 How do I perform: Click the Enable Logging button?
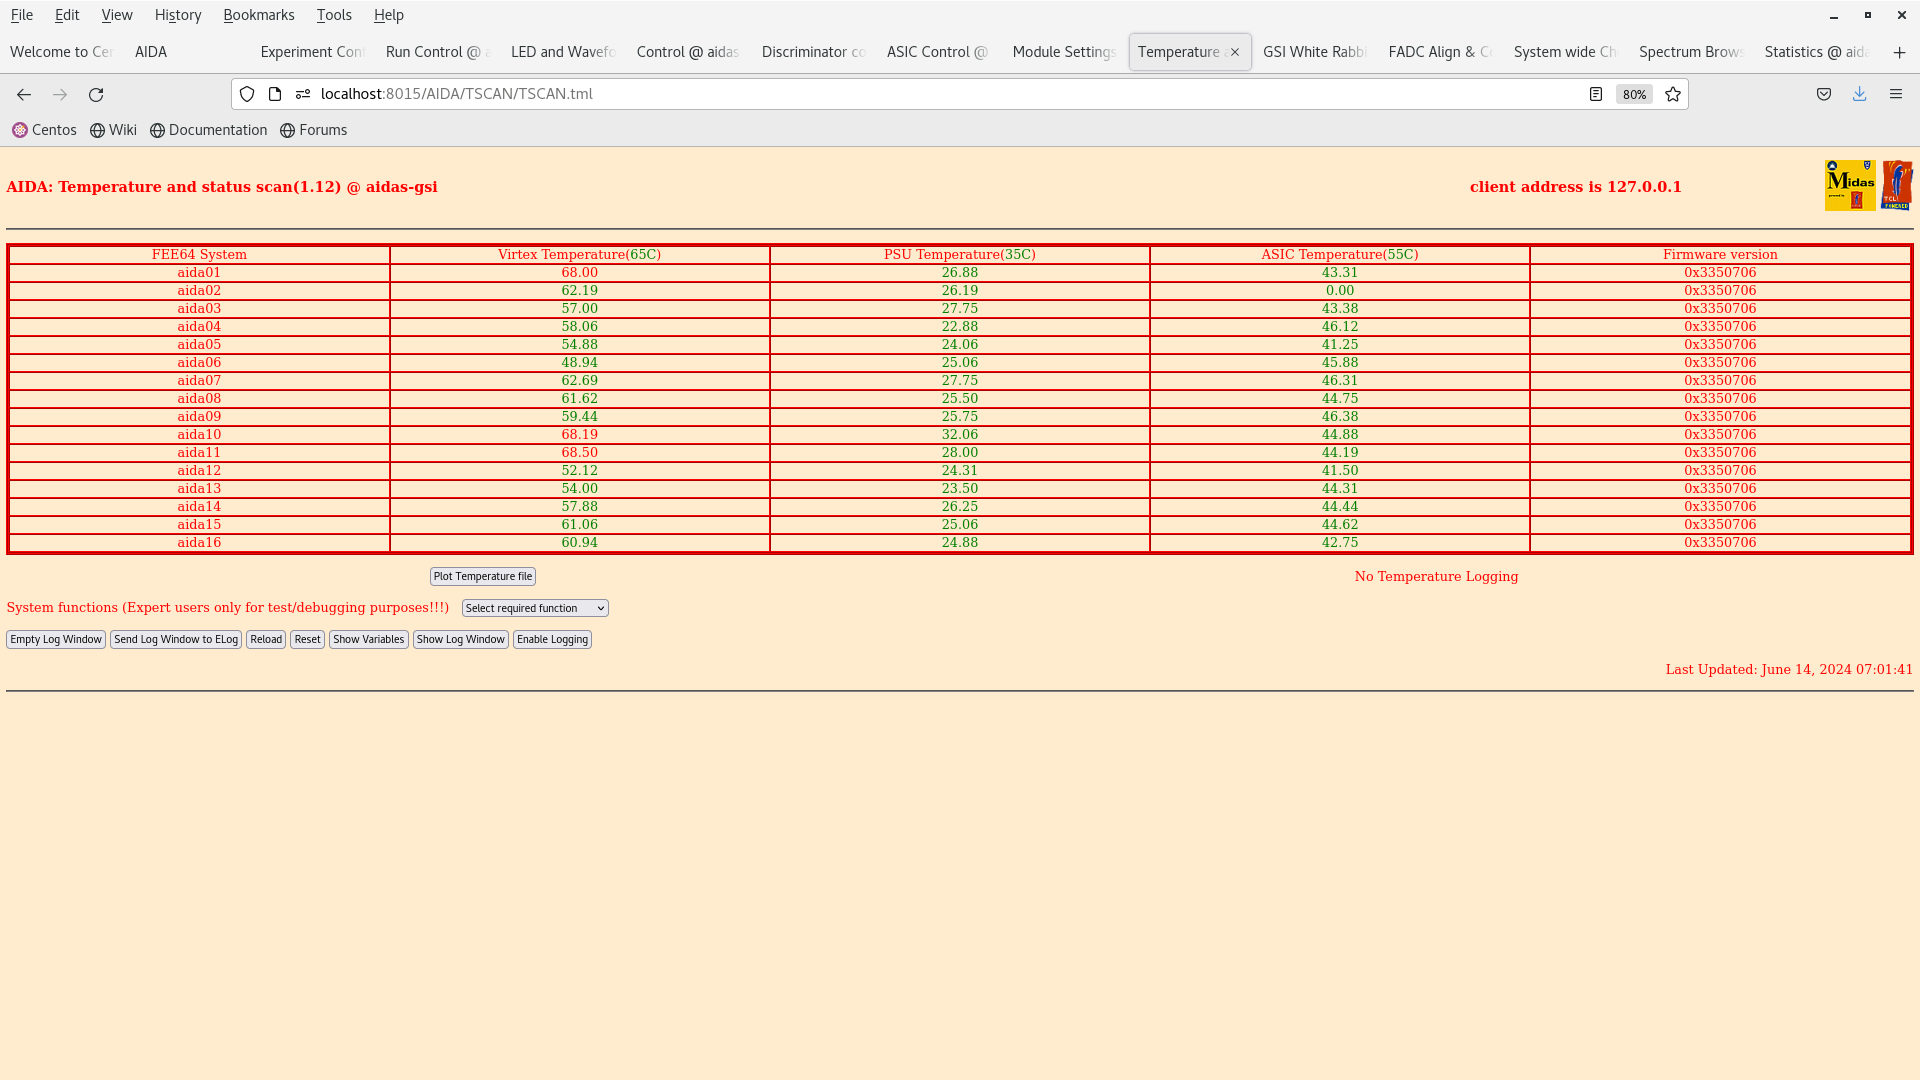tap(551, 640)
